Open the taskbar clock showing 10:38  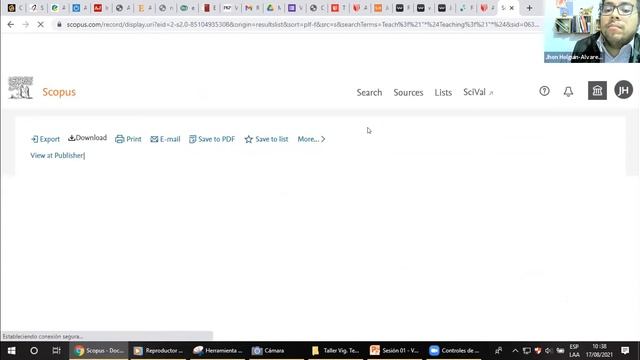(599, 351)
